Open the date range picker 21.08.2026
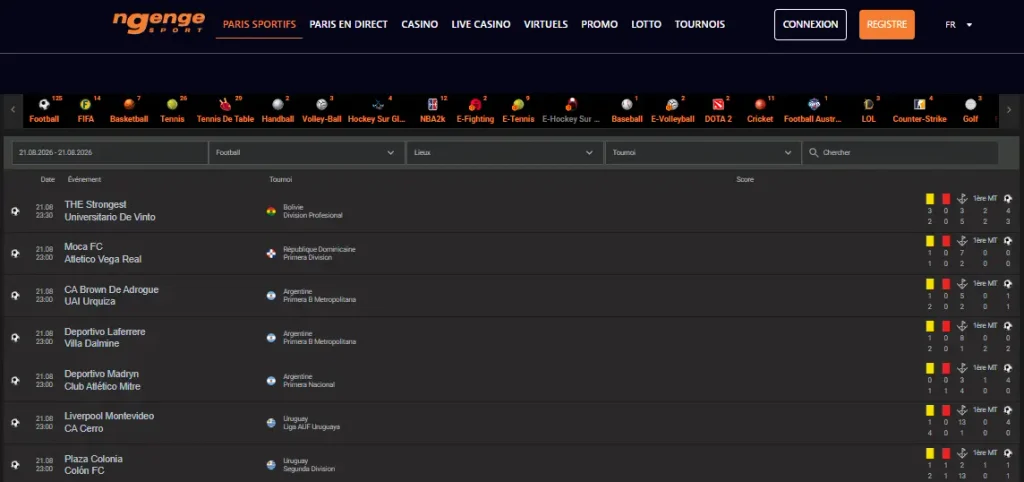This screenshot has height=482, width=1024. (x=109, y=152)
